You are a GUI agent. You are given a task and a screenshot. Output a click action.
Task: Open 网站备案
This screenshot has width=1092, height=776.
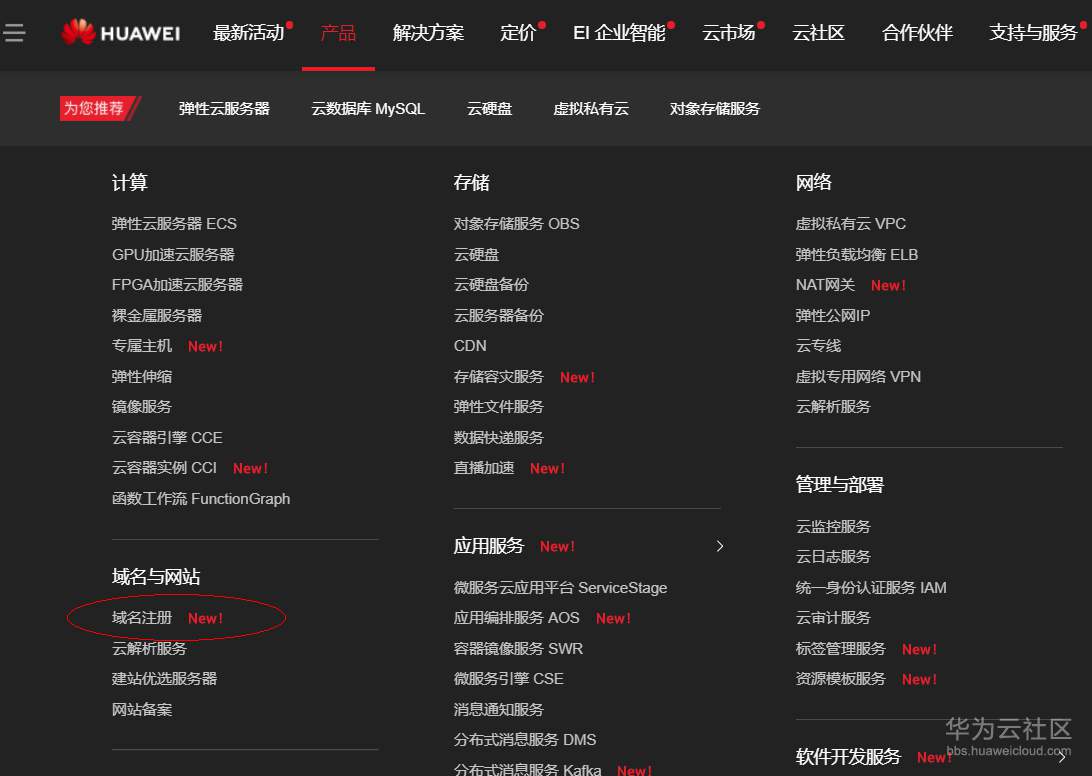click(142, 710)
